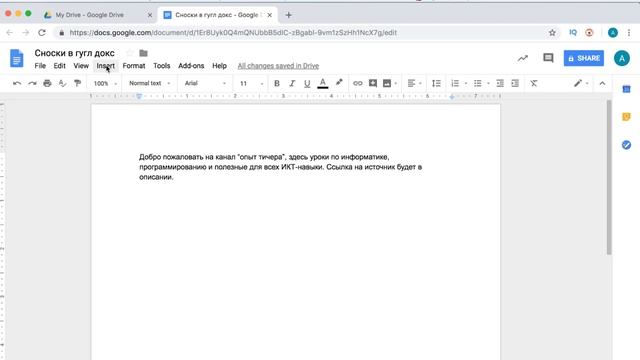Apply a bulleted list
This screenshot has width=640, height=360.
click(478, 83)
